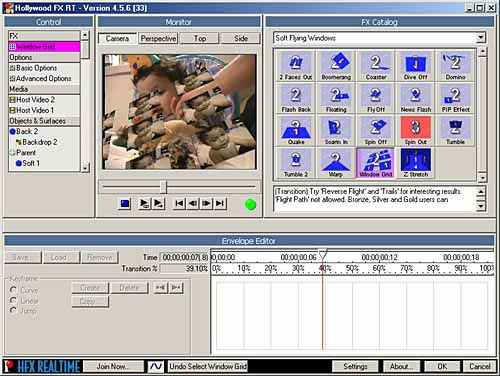Confirm with the OK button

coord(442,366)
